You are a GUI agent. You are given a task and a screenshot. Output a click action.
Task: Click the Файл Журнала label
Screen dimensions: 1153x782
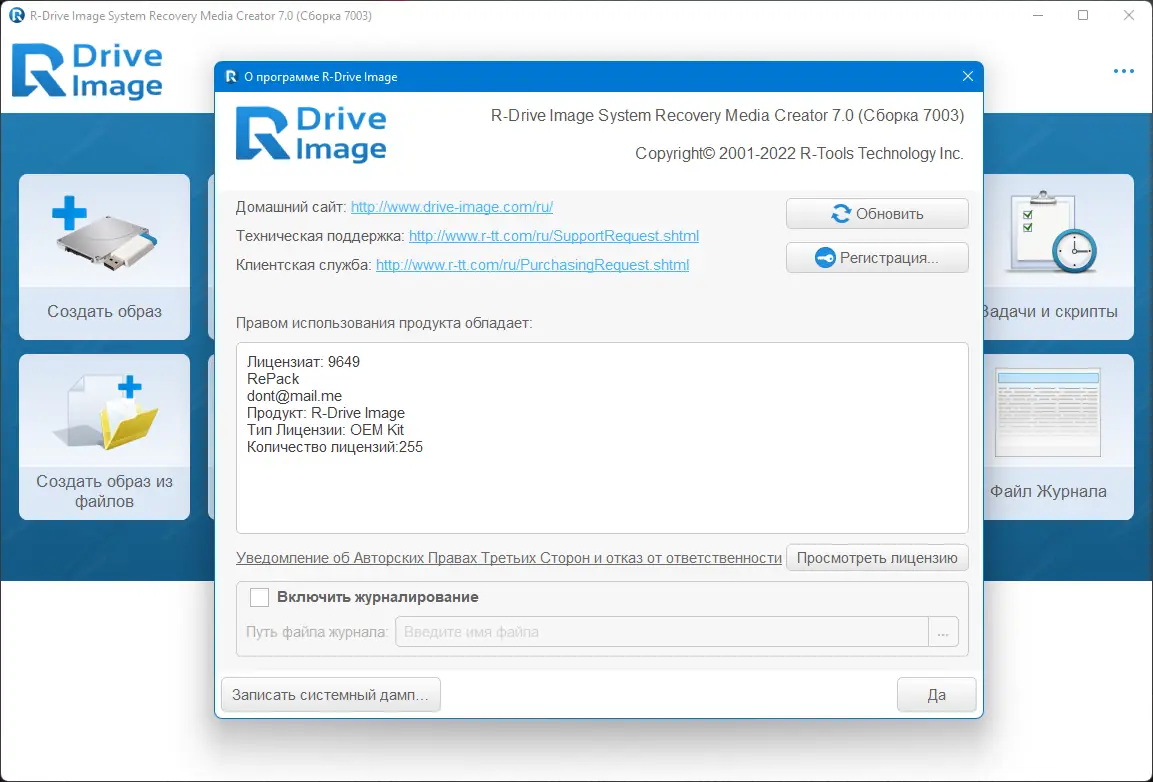1048,491
